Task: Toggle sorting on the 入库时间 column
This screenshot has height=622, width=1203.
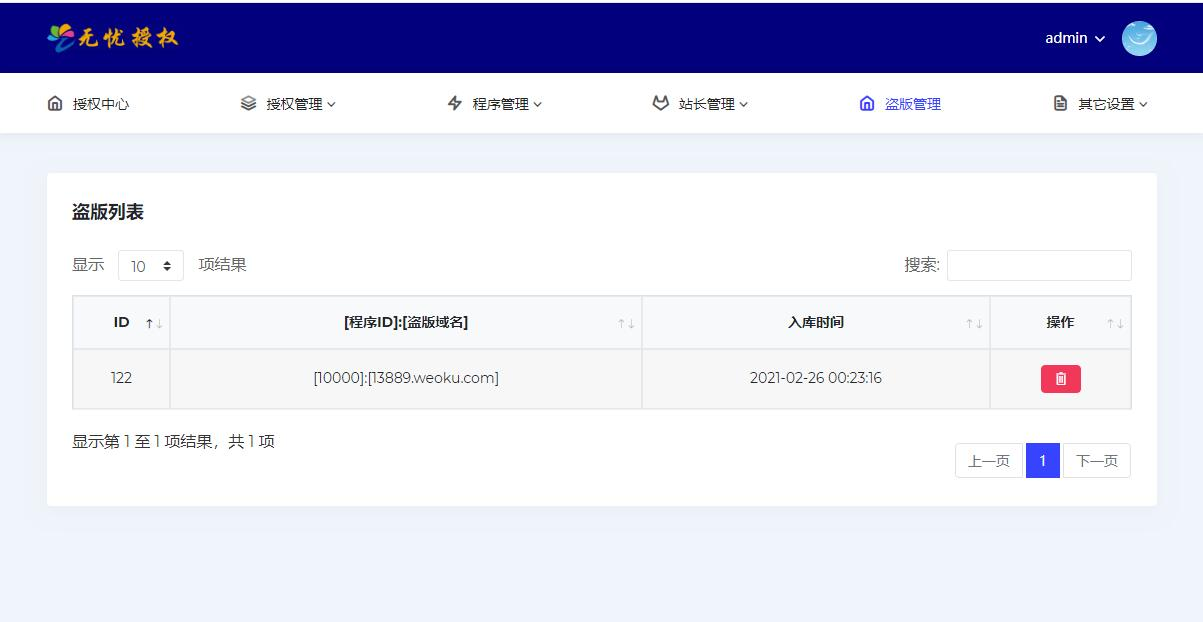Action: [970, 322]
